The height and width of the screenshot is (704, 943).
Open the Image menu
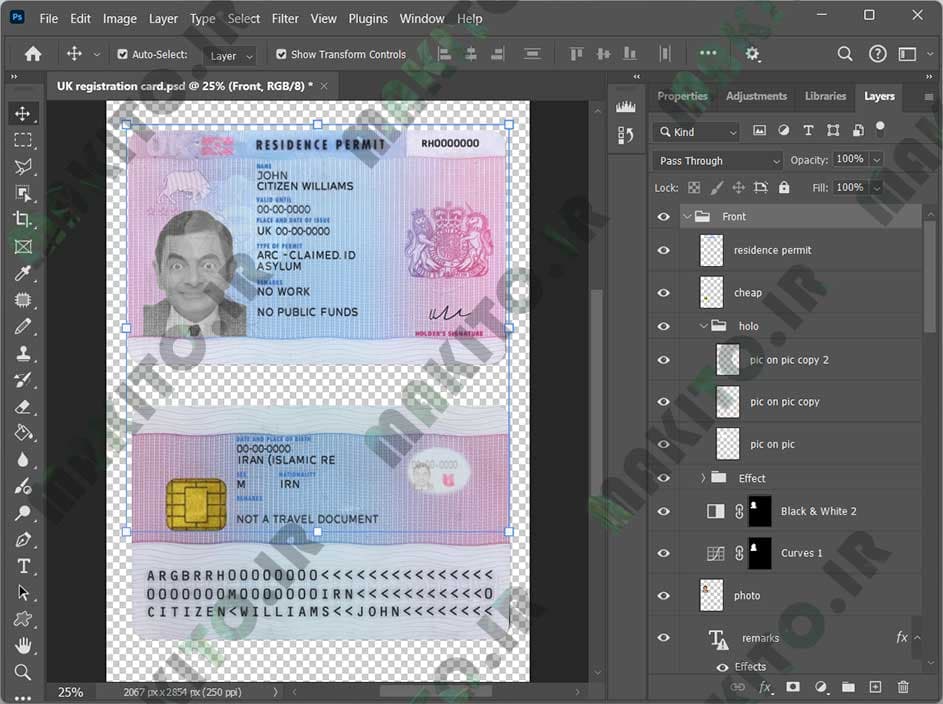tap(120, 19)
